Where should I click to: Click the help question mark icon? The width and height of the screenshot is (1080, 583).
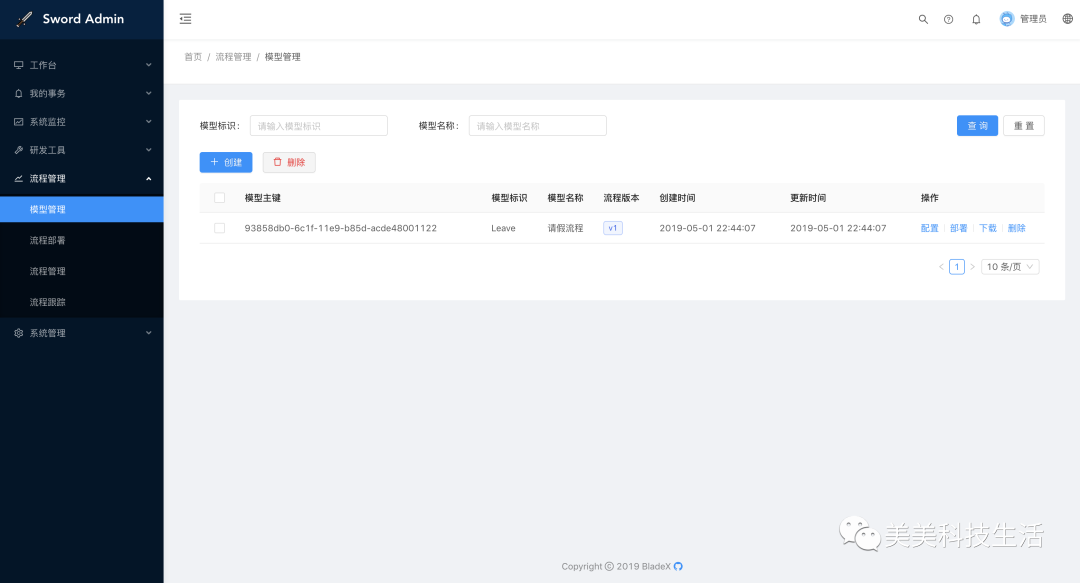[948, 18]
